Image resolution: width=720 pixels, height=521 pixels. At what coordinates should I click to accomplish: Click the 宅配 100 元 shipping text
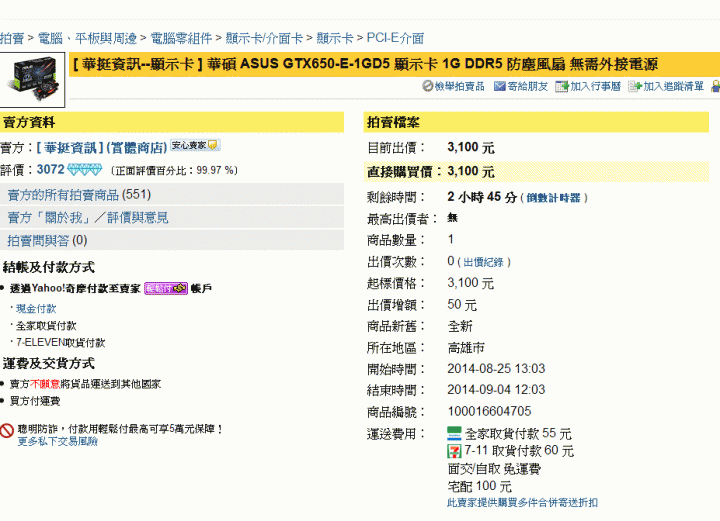(479, 486)
